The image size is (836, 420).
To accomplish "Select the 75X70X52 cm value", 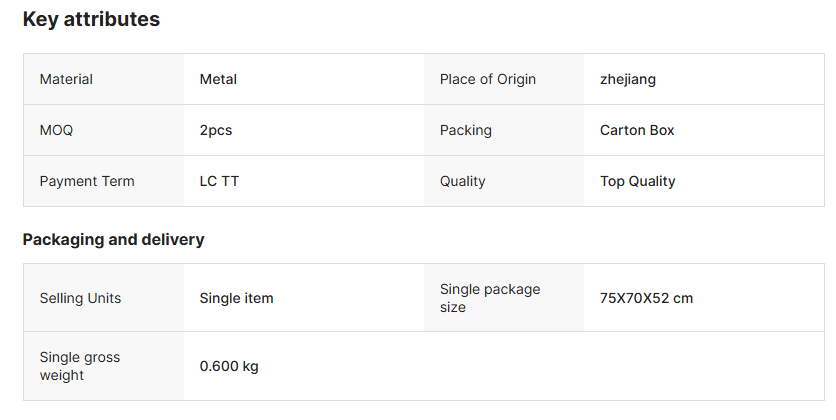I will (646, 298).
